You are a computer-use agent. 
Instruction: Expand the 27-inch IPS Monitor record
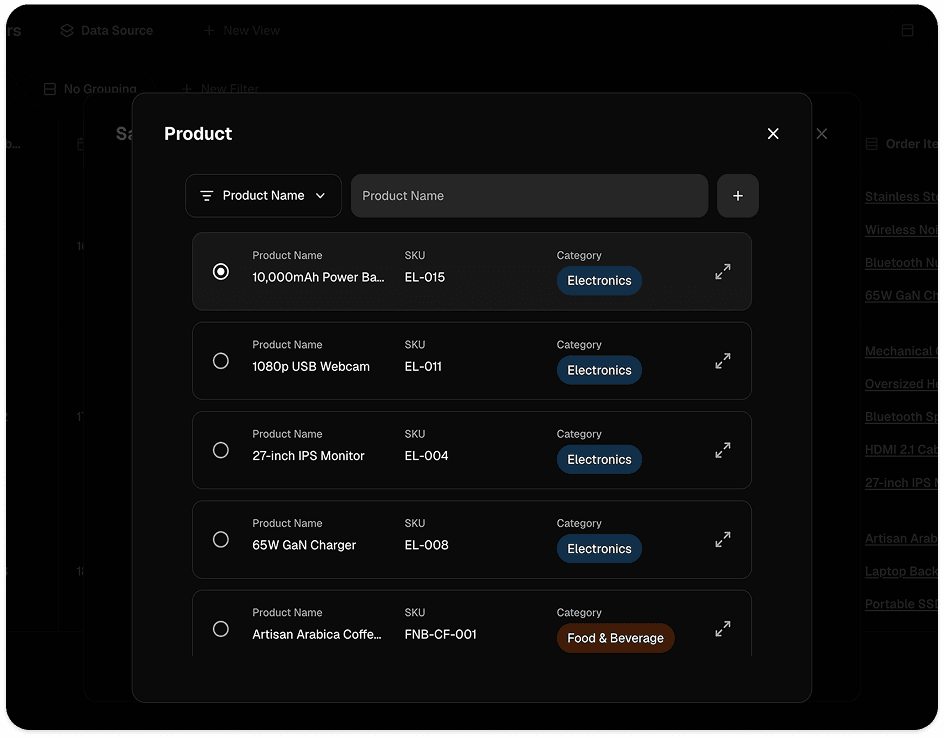722,450
